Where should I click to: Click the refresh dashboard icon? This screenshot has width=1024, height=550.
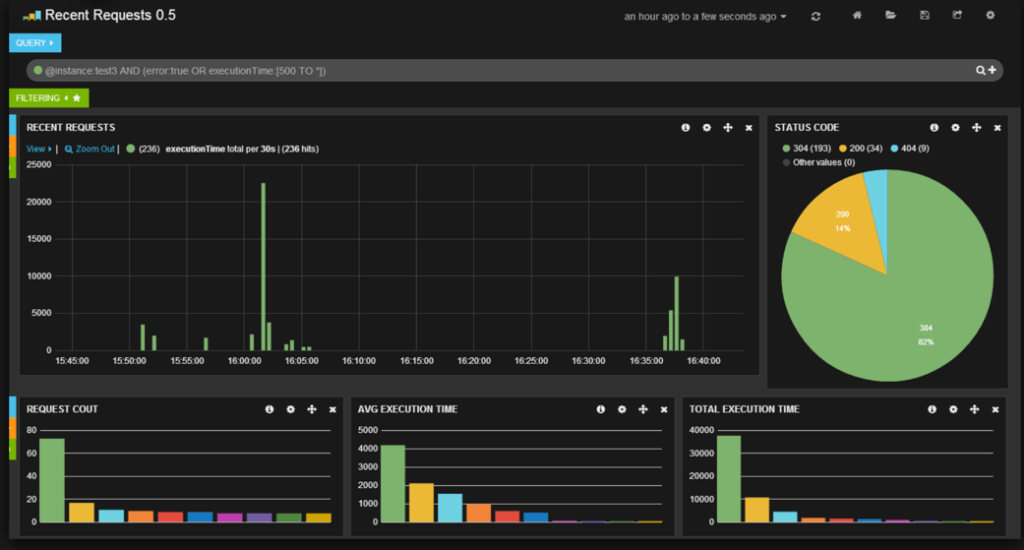(x=816, y=16)
